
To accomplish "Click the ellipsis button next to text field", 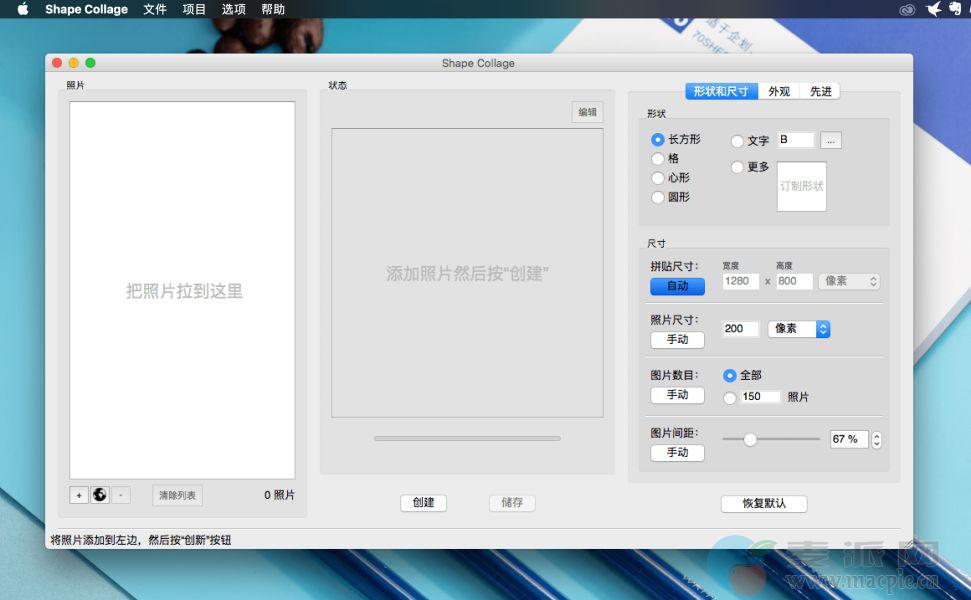I will 831,141.
